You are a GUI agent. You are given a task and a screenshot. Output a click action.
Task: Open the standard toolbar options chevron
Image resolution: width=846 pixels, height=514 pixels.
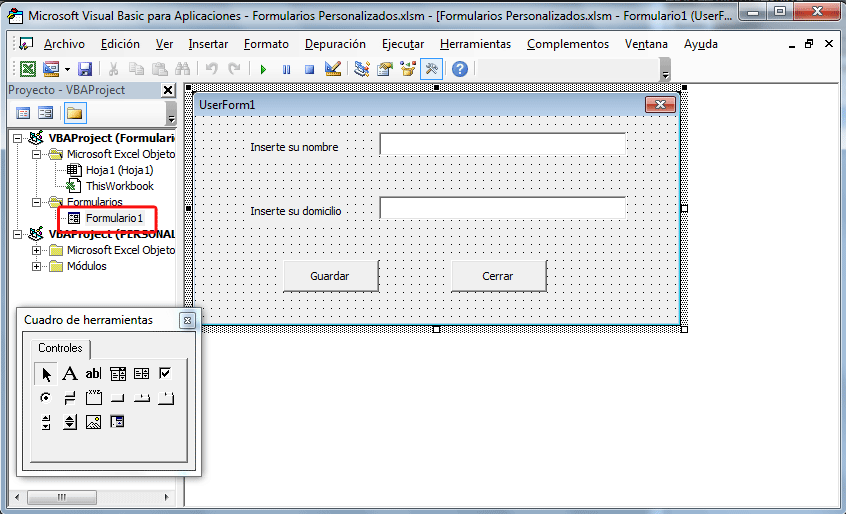click(x=665, y=70)
